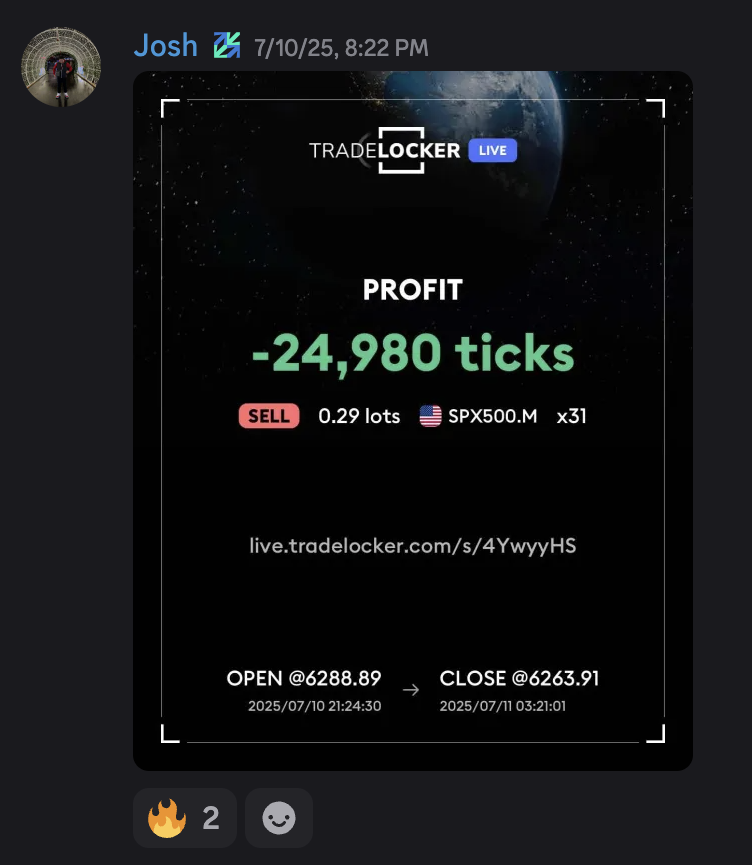Screen dimensions: 752x865
Task: Click the SPX500.M symbol name
Action: click(x=493, y=416)
